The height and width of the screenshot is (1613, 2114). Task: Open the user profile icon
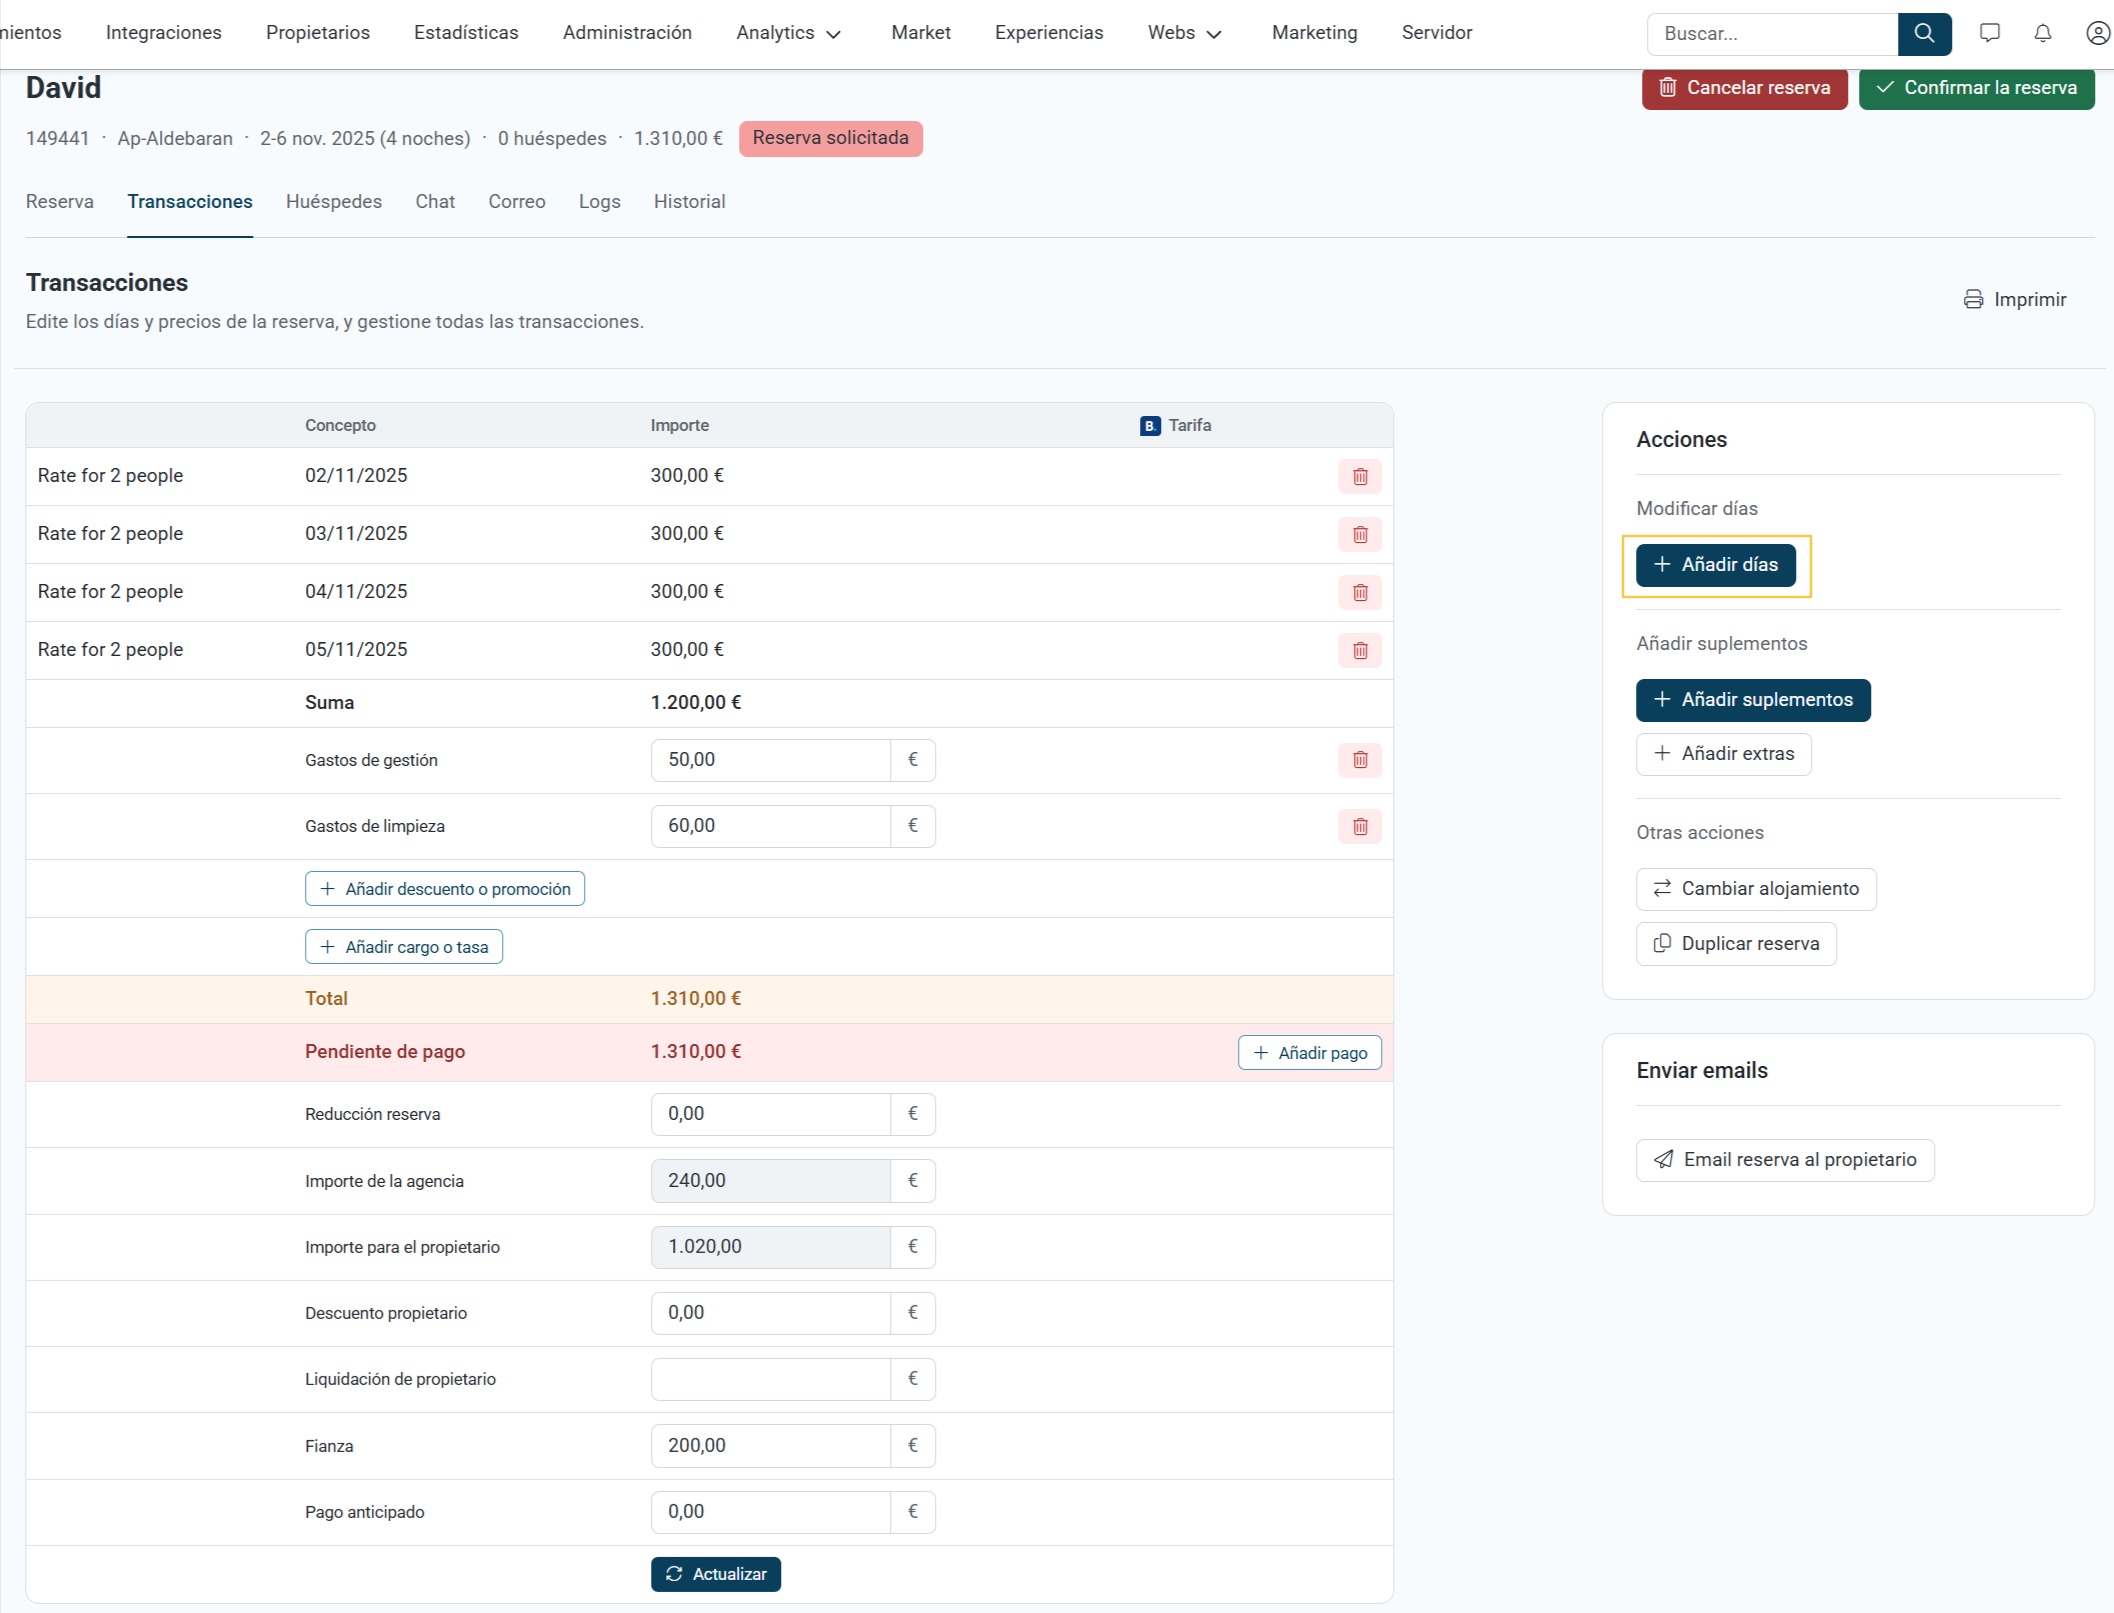point(2097,33)
